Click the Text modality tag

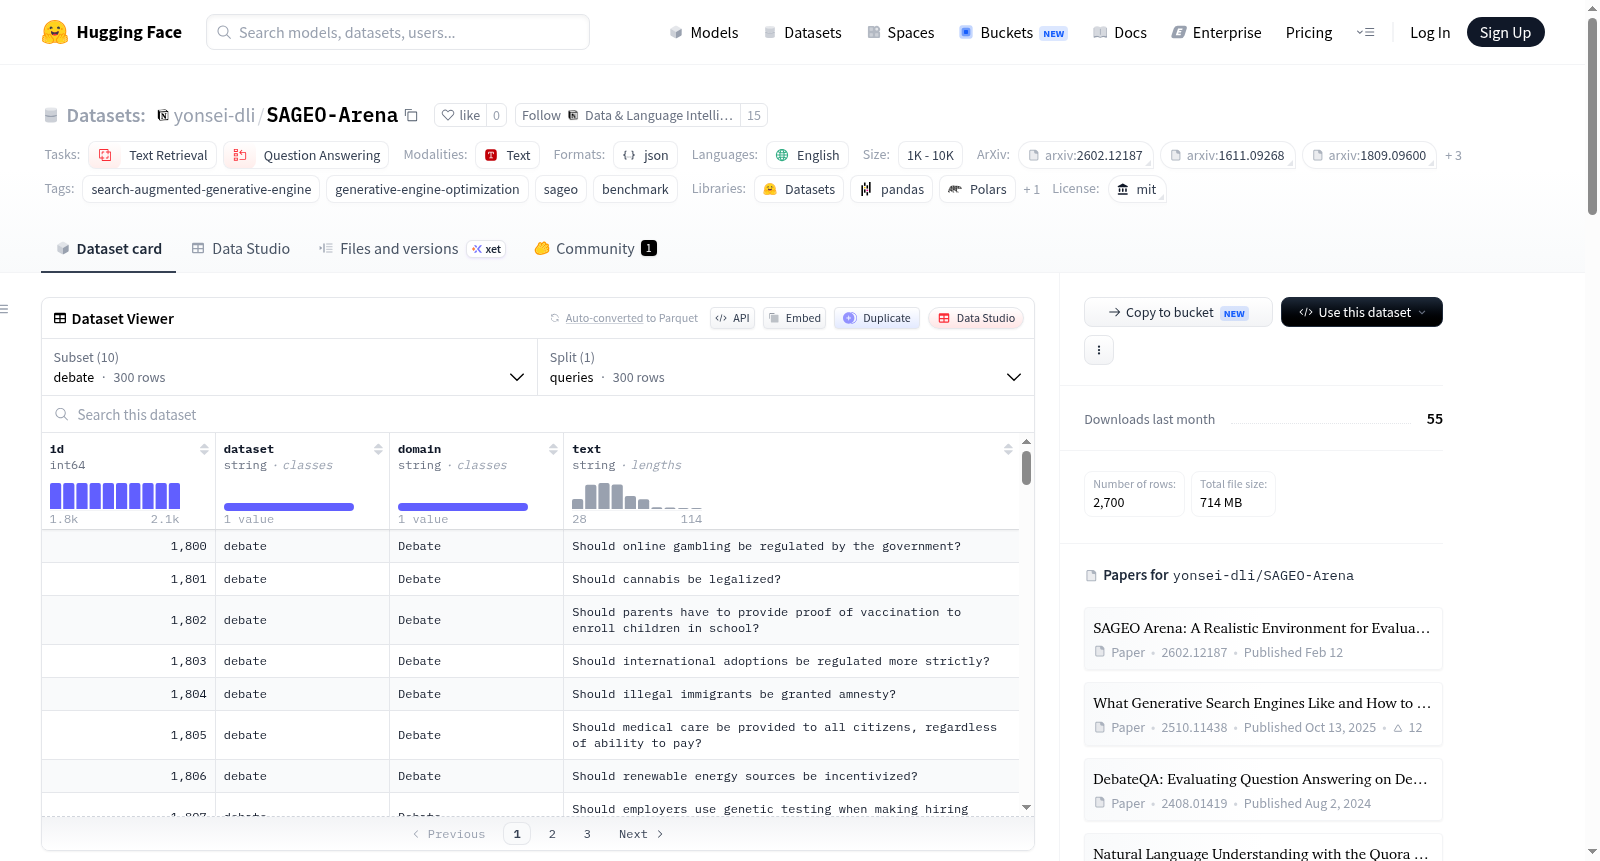(507, 155)
